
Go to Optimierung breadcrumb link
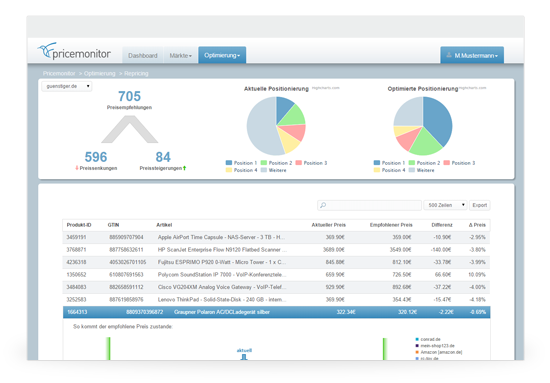pyautogui.click(x=100, y=73)
